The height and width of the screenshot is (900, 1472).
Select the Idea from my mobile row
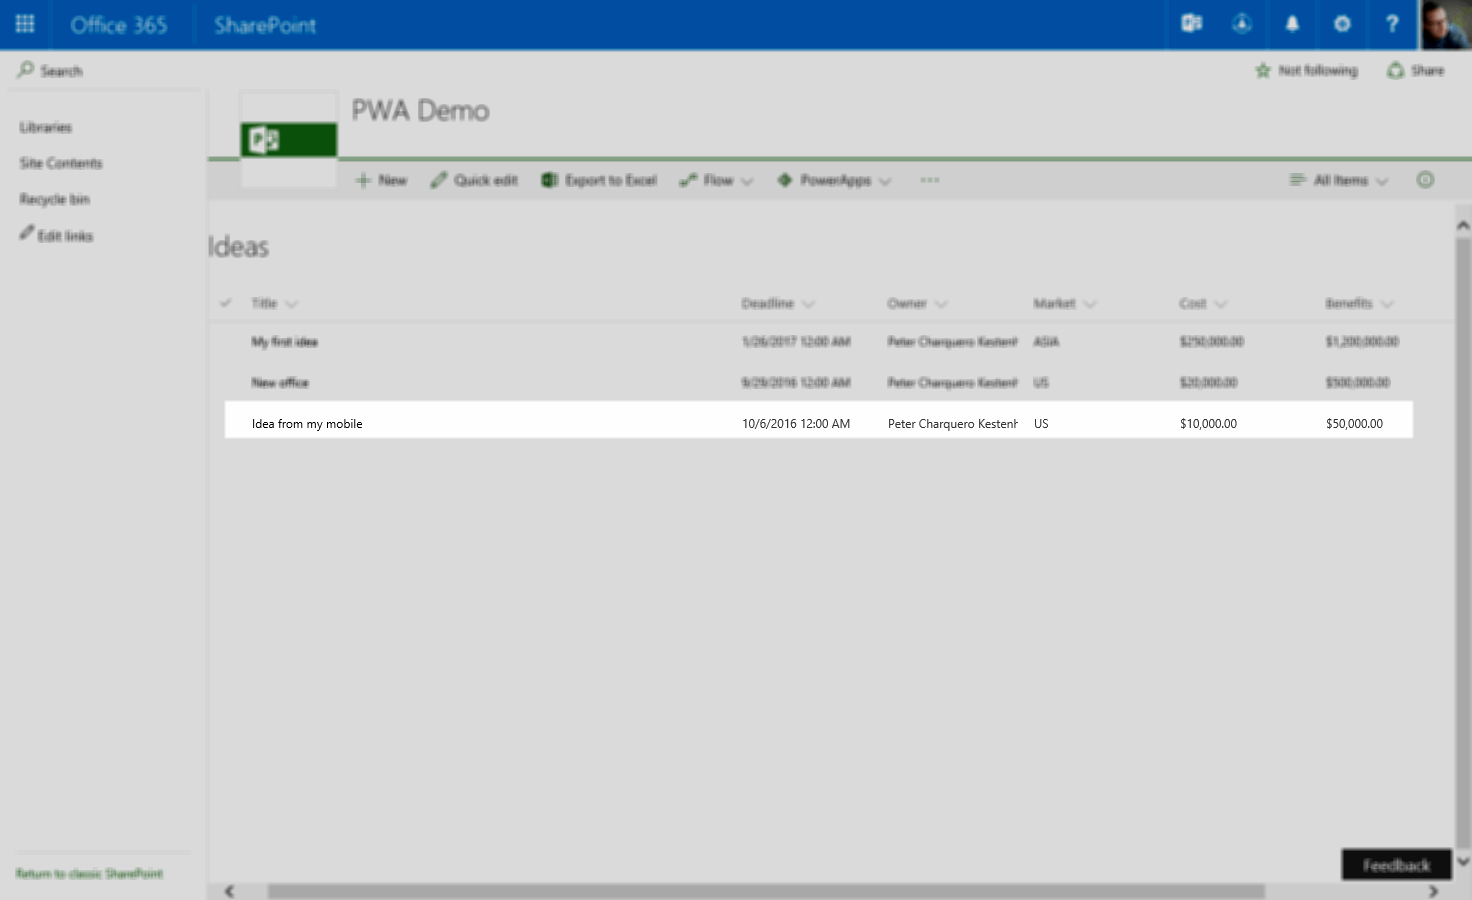(307, 423)
